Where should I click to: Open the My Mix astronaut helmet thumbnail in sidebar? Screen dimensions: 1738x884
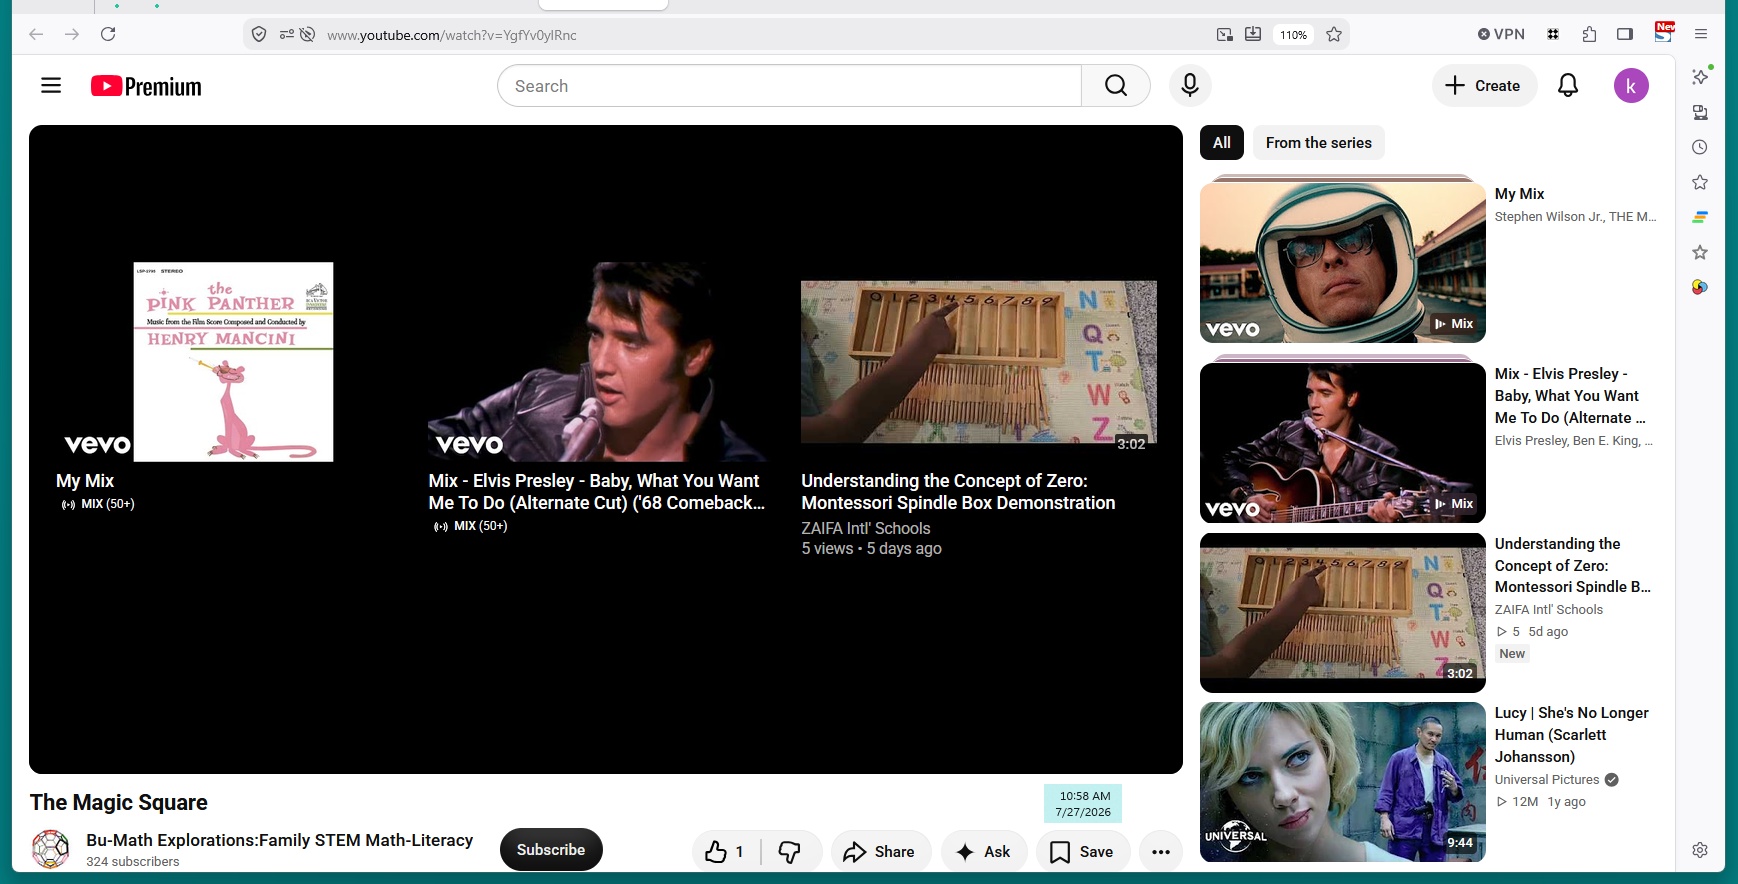click(1343, 262)
